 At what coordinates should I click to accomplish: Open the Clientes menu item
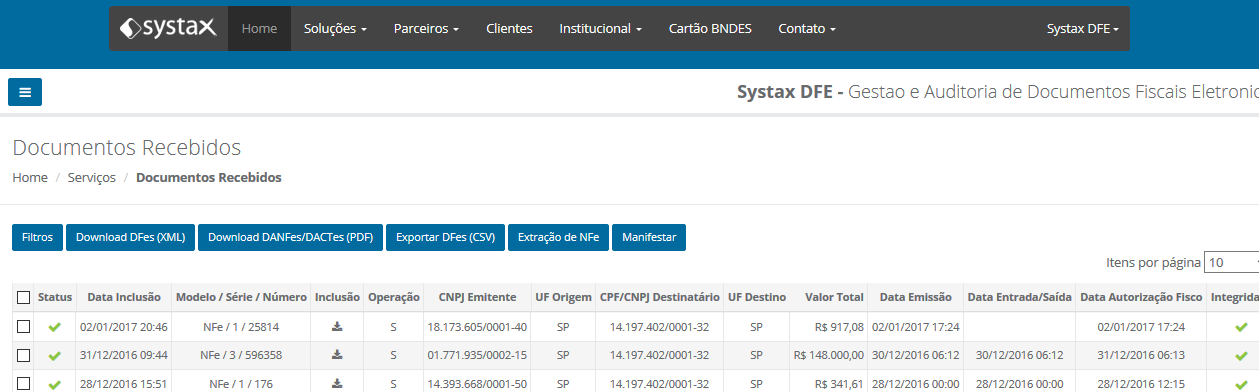(x=509, y=29)
